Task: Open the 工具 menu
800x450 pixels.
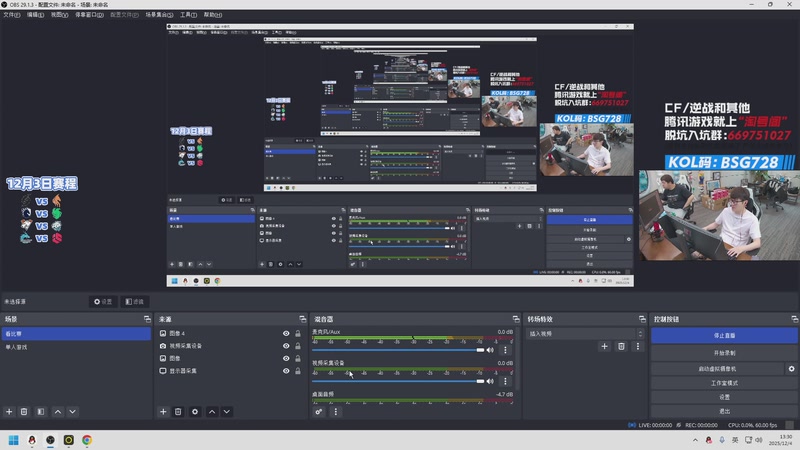Action: click(x=188, y=15)
